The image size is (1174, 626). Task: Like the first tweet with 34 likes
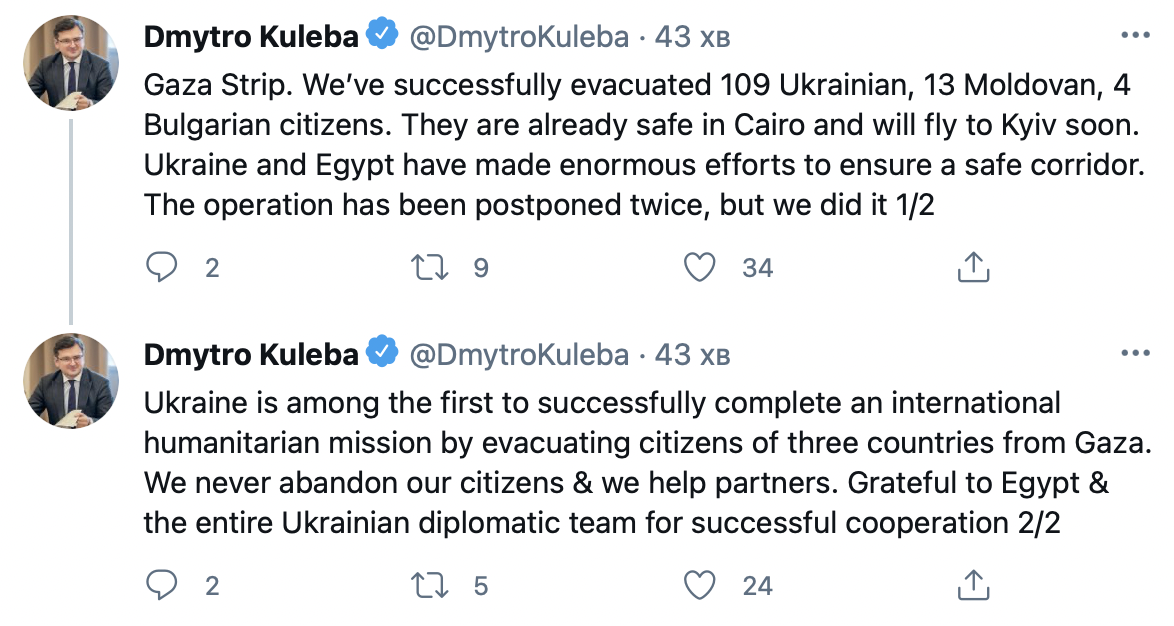tap(701, 267)
